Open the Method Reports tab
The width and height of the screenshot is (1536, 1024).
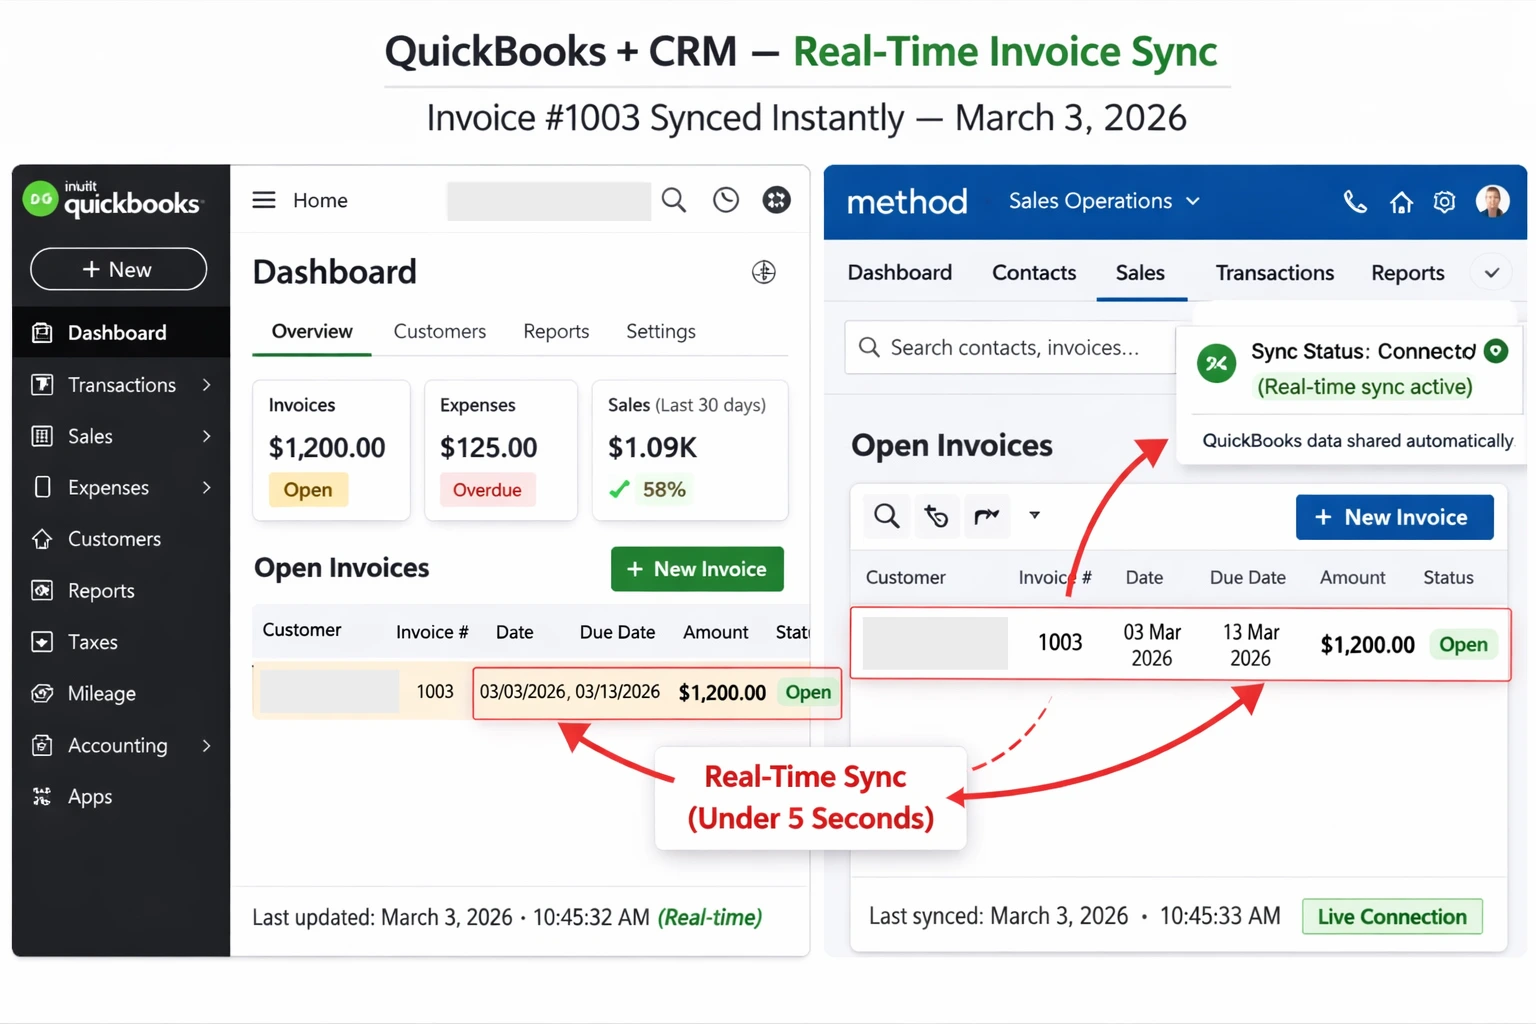point(1408,273)
